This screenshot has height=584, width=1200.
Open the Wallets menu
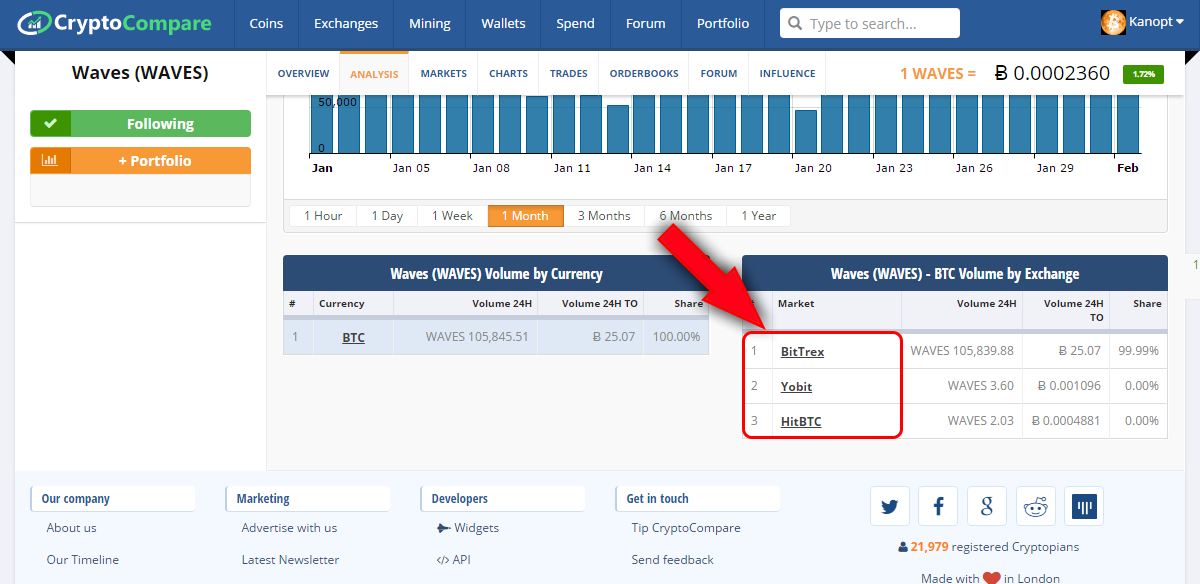click(503, 23)
